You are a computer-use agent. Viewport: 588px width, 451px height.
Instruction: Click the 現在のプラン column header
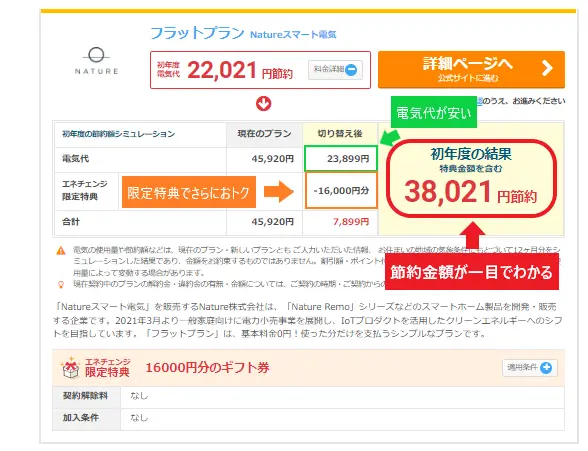coord(264,134)
